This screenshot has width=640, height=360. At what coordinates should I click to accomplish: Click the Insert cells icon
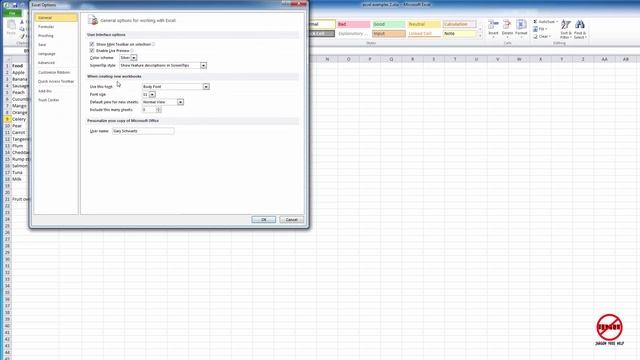tap(493, 24)
